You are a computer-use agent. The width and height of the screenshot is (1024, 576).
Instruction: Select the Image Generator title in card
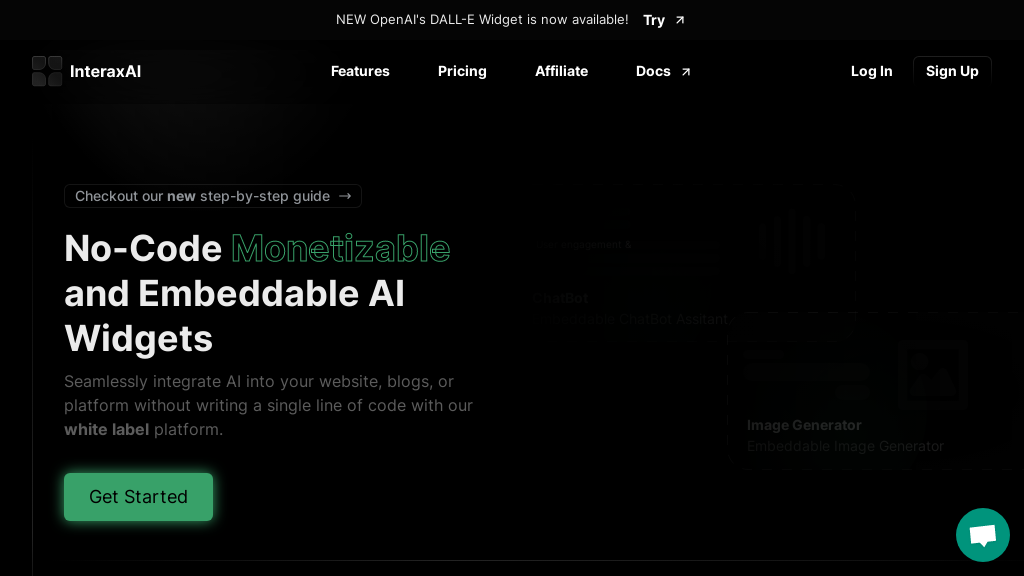(x=804, y=425)
